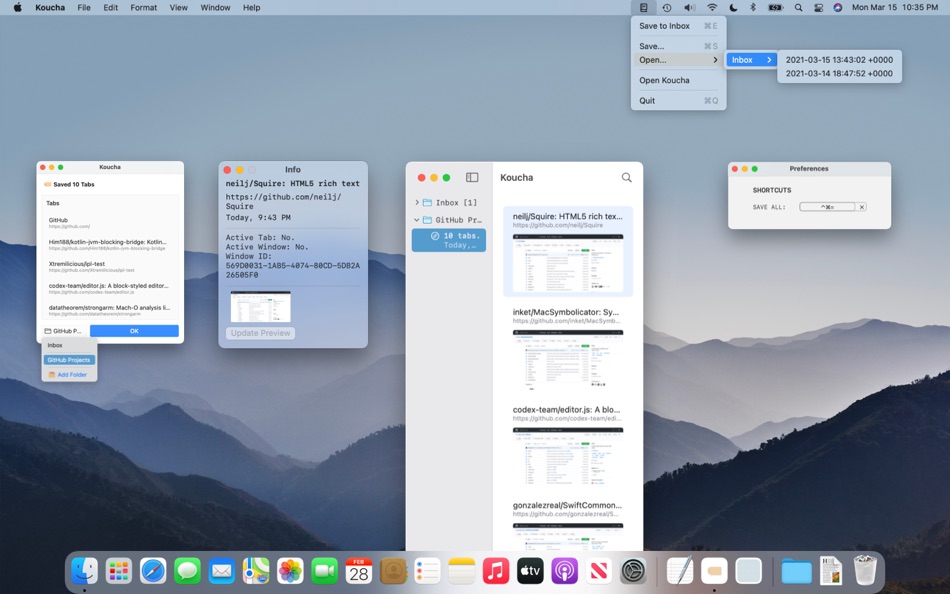
Task: Expand the Open... submenu arrow
Action: pyautogui.click(x=716, y=60)
